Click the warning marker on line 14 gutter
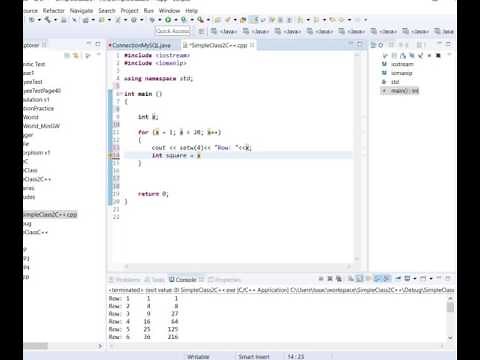Image resolution: width=480 pixels, height=360 pixels. (x=111, y=155)
